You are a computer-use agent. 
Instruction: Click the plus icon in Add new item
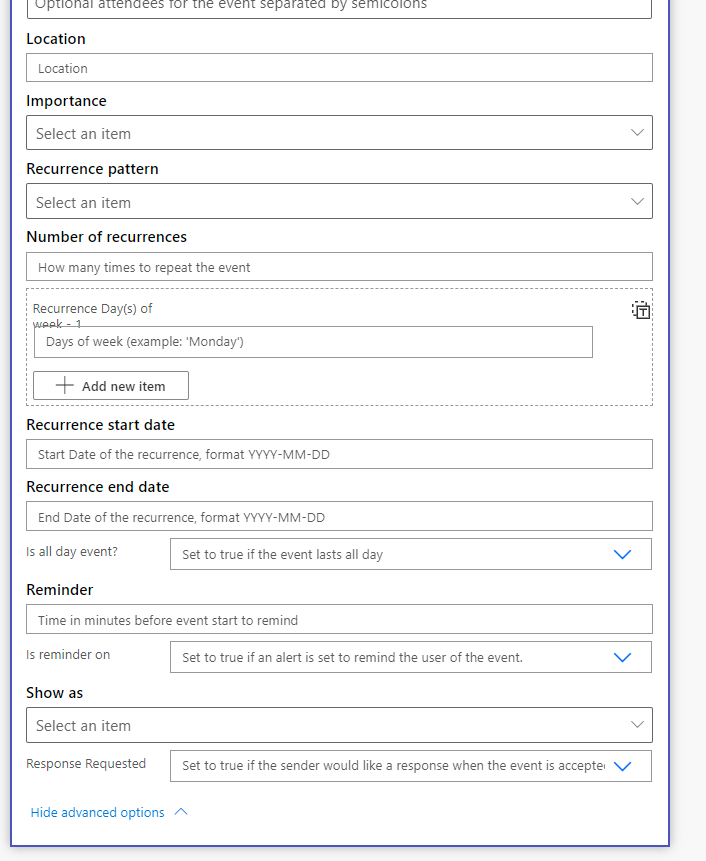pos(65,386)
